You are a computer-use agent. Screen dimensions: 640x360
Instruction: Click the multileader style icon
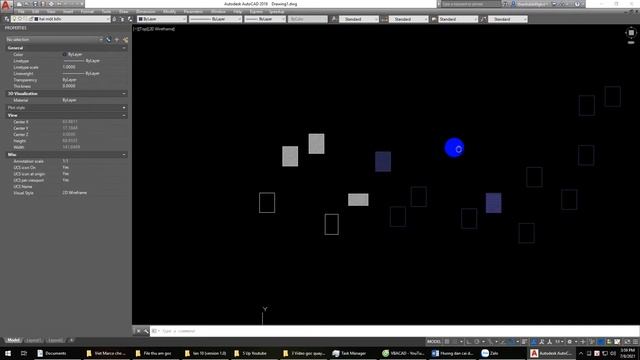pyautogui.click(x=484, y=19)
